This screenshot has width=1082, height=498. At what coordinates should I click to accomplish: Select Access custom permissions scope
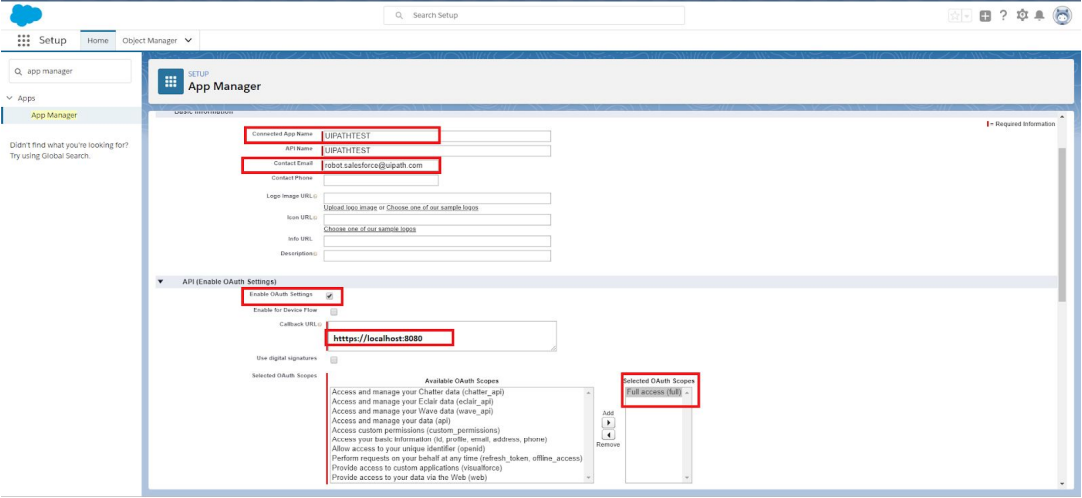coord(415,430)
